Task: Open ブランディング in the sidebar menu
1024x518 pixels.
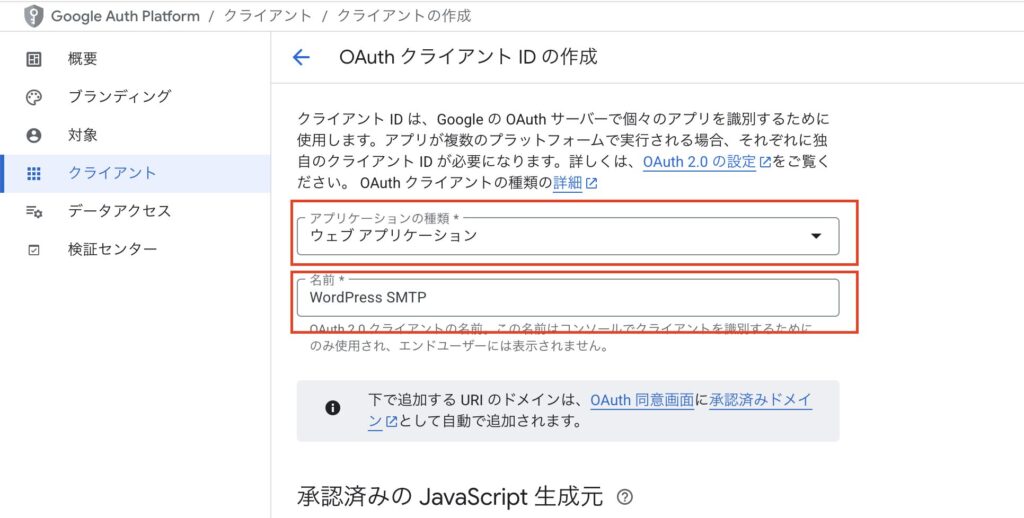Action: [x=135, y=97]
